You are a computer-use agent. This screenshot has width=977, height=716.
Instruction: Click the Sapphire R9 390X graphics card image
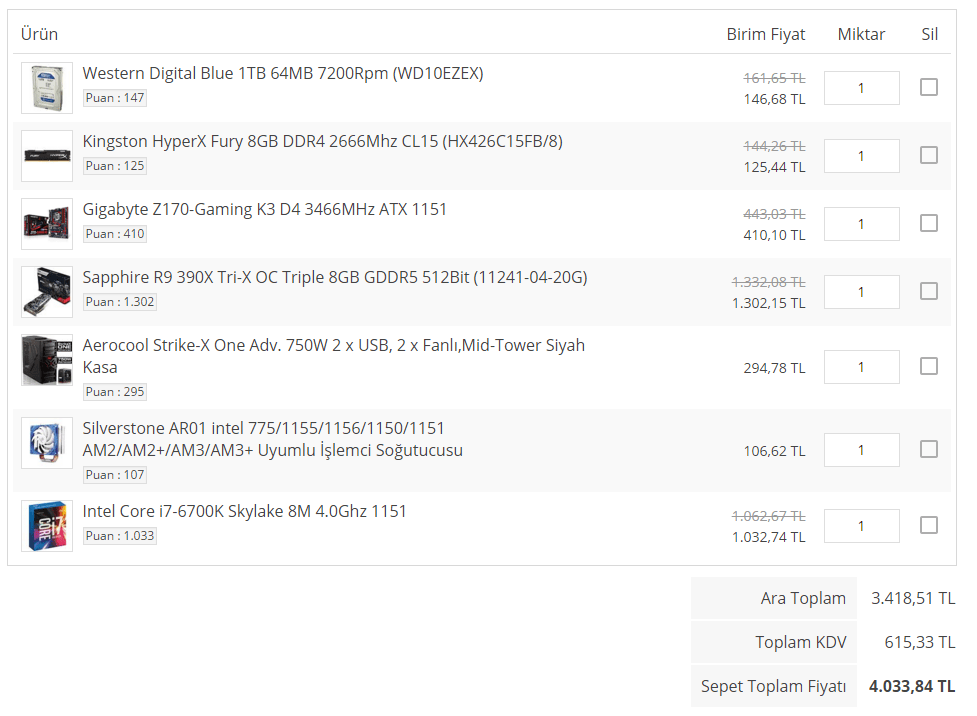point(47,292)
